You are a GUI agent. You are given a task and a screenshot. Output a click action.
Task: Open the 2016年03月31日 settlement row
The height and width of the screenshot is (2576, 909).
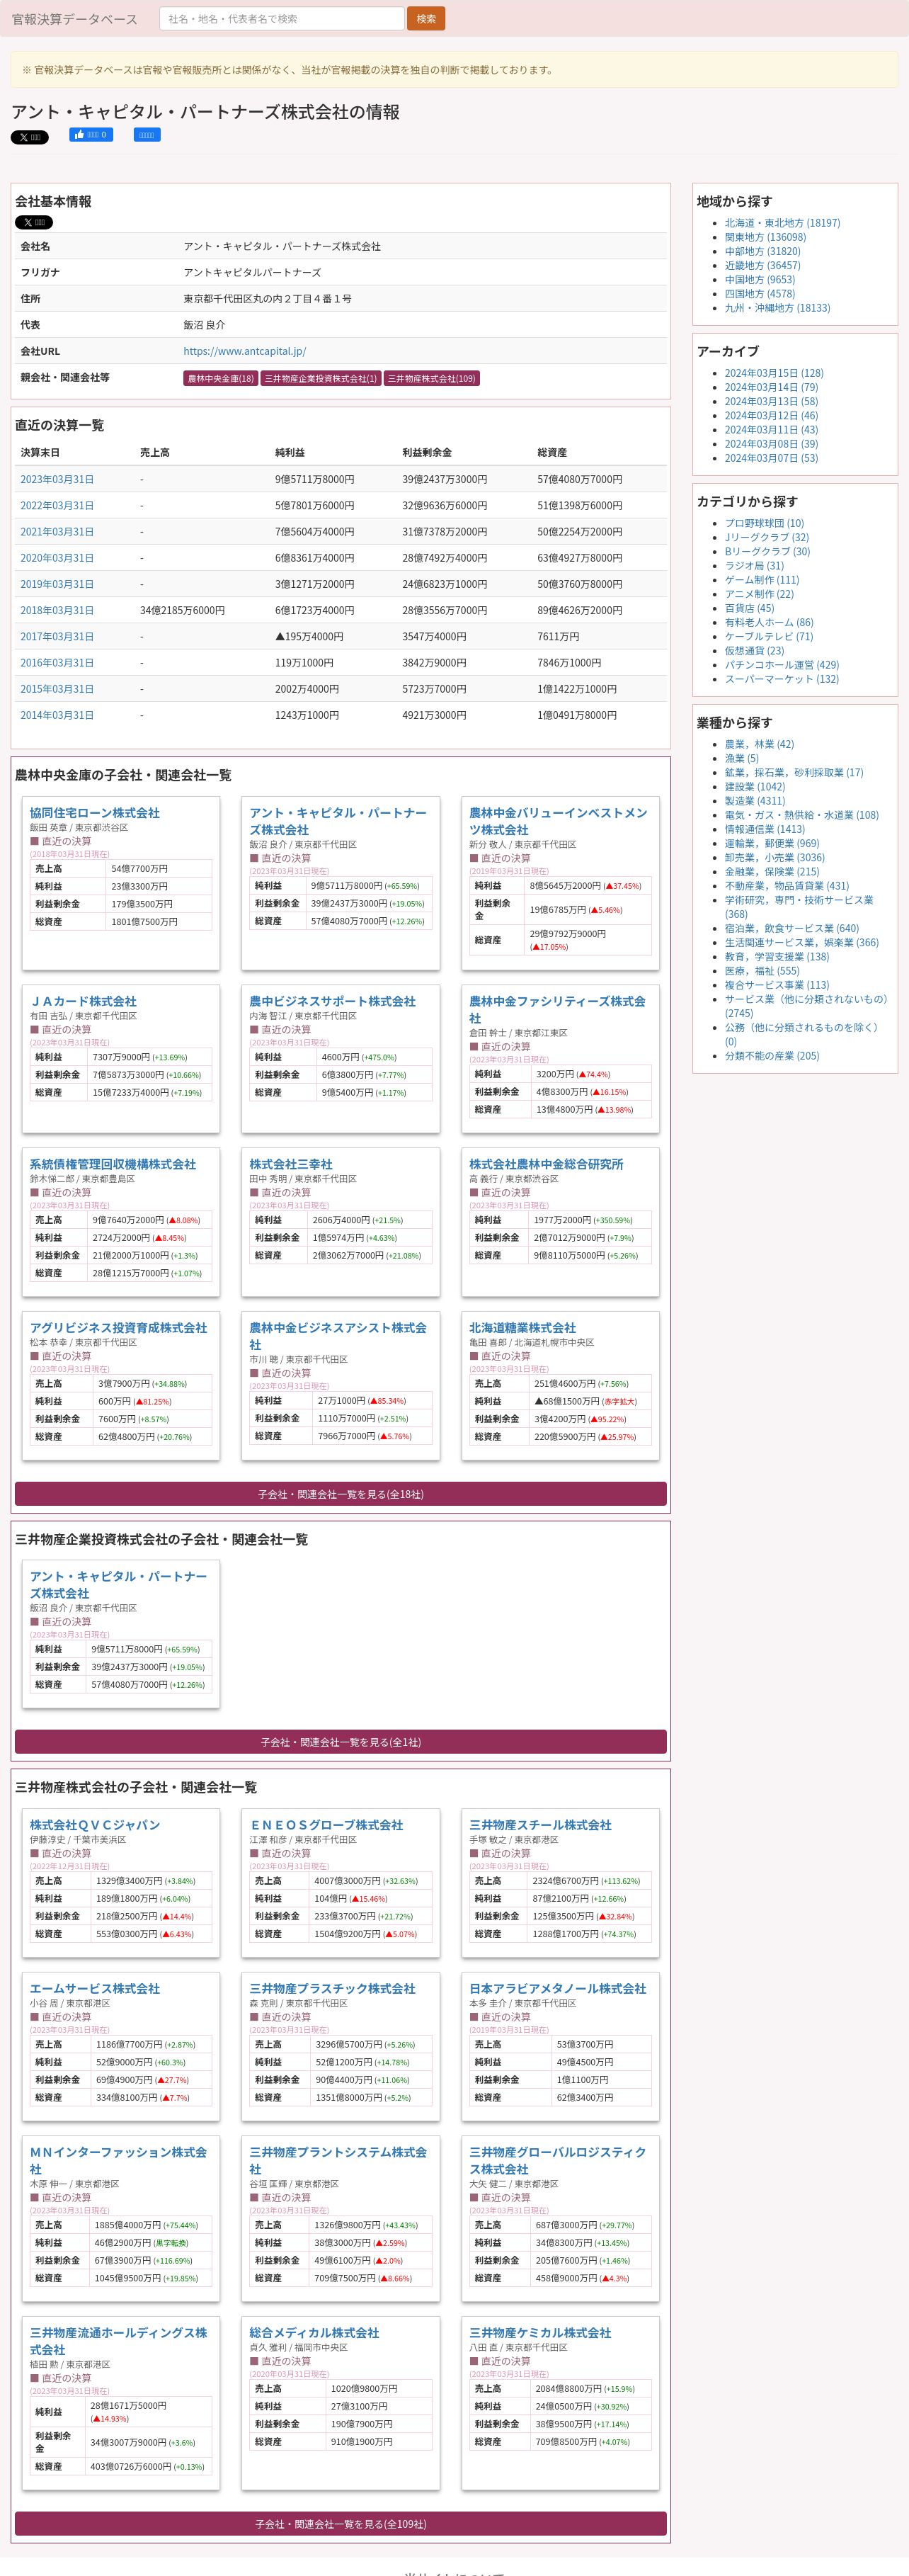coord(57,663)
